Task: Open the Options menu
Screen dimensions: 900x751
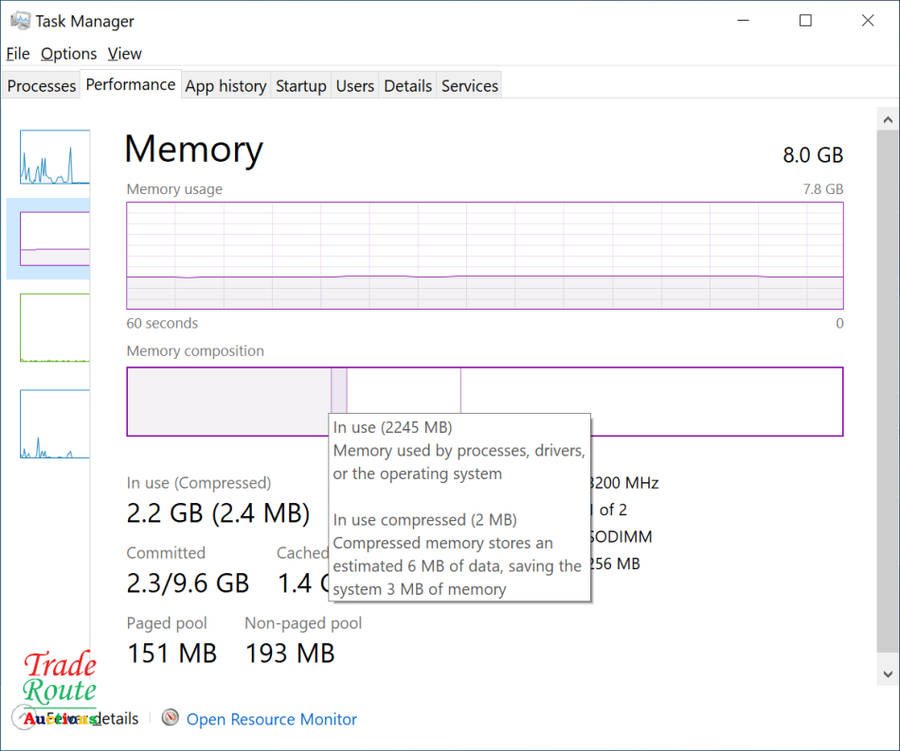Action: coord(69,54)
